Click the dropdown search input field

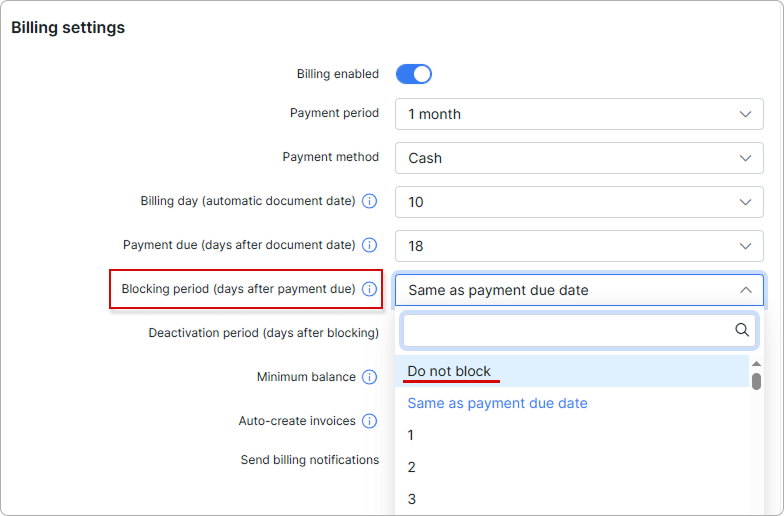[x=568, y=330]
